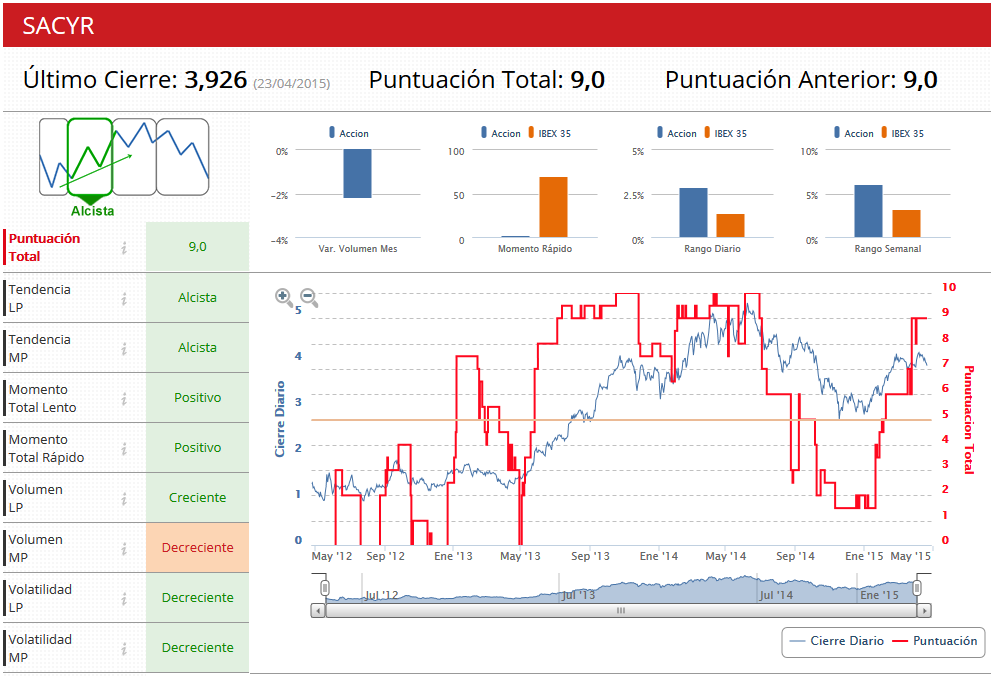Click the Cierre Diario vertical axis title
The image size is (994, 676).
[280, 419]
